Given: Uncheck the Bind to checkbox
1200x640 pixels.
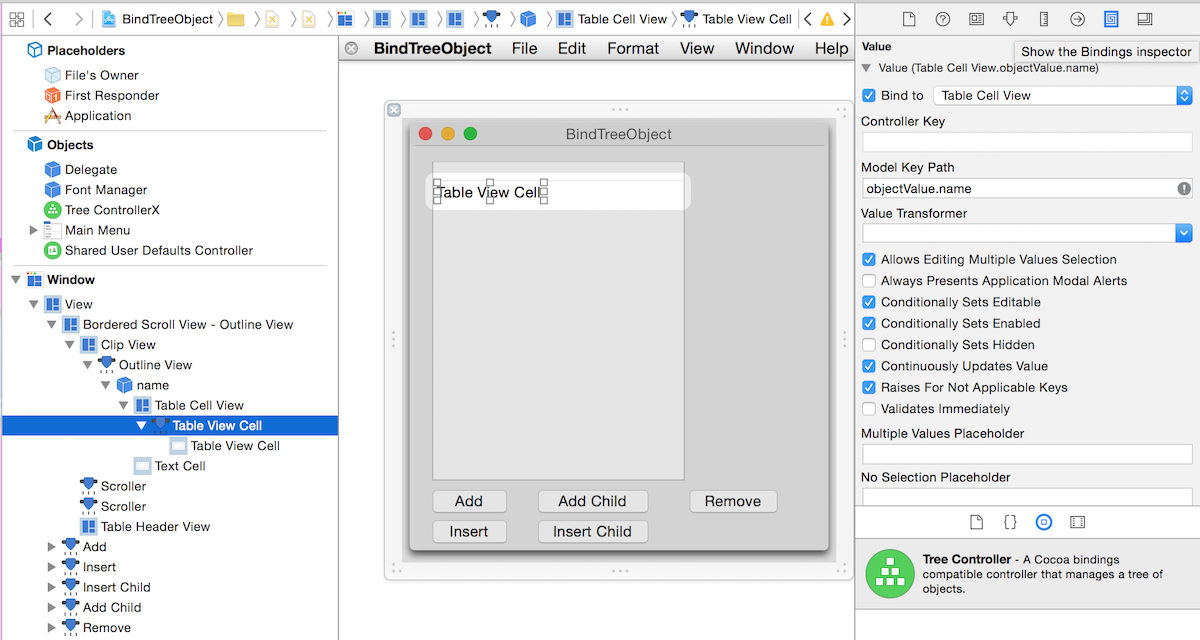Looking at the screenshot, I should 869,95.
